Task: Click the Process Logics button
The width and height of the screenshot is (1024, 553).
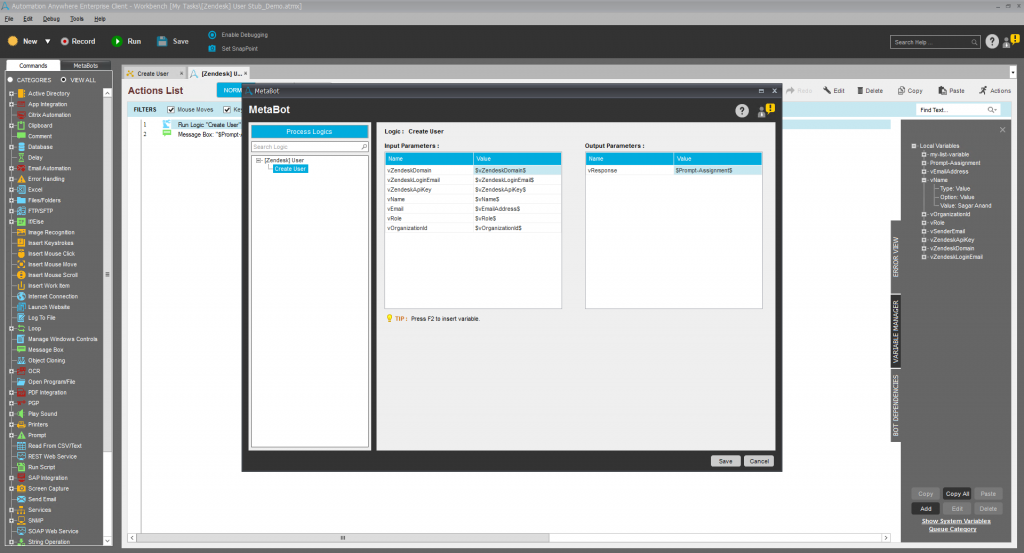Action: [x=310, y=132]
